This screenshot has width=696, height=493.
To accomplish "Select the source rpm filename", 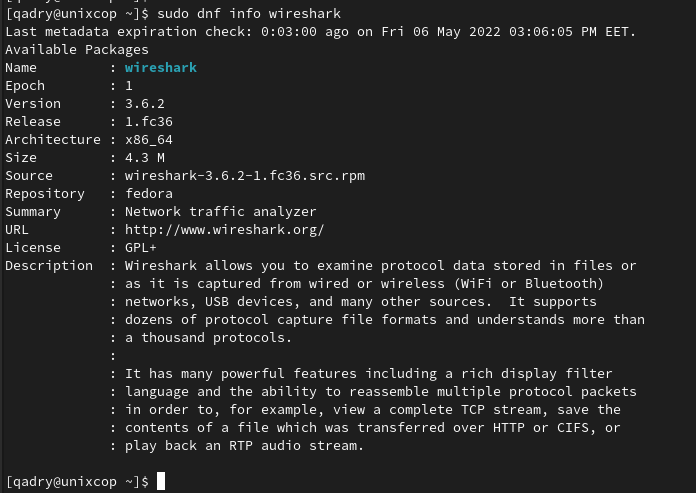I will (245, 176).
